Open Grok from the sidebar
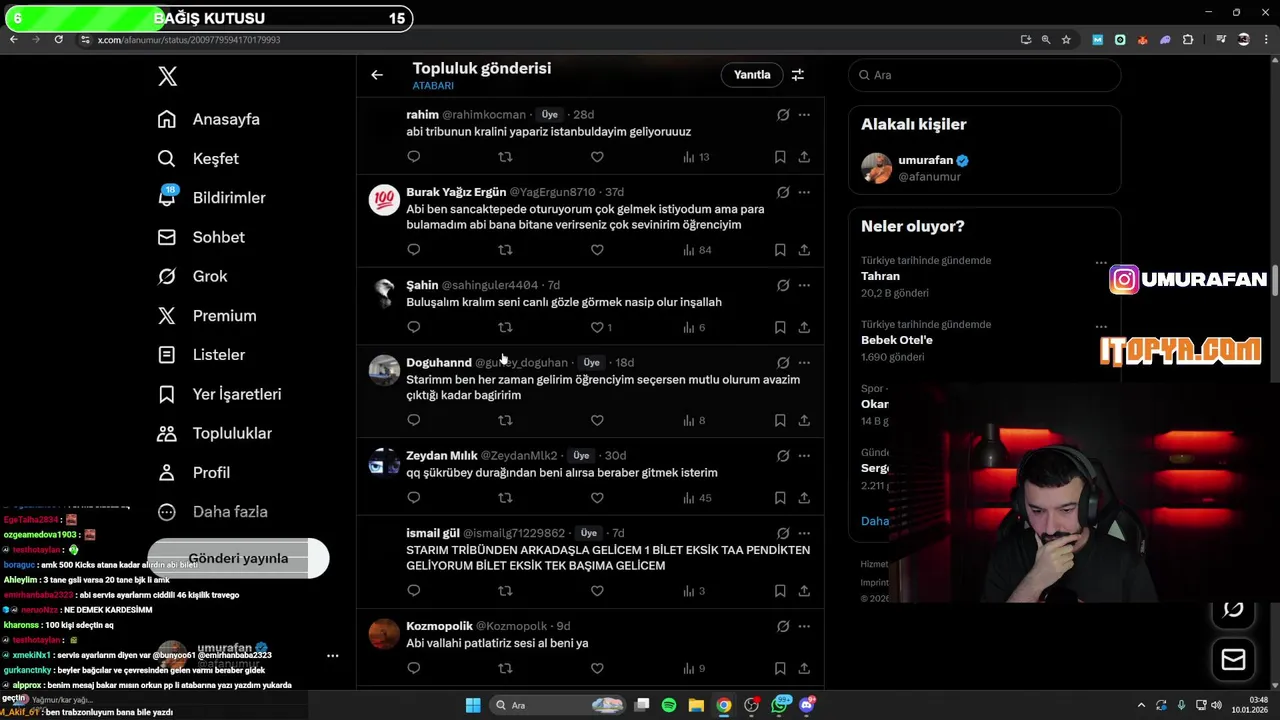The height and width of the screenshot is (720, 1280). pos(192,276)
